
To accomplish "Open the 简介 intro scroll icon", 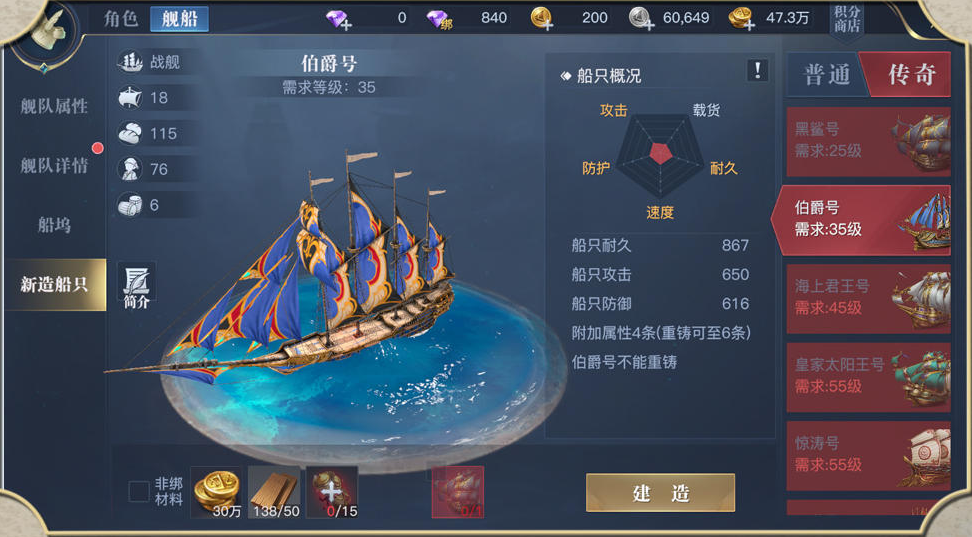I will point(136,286).
